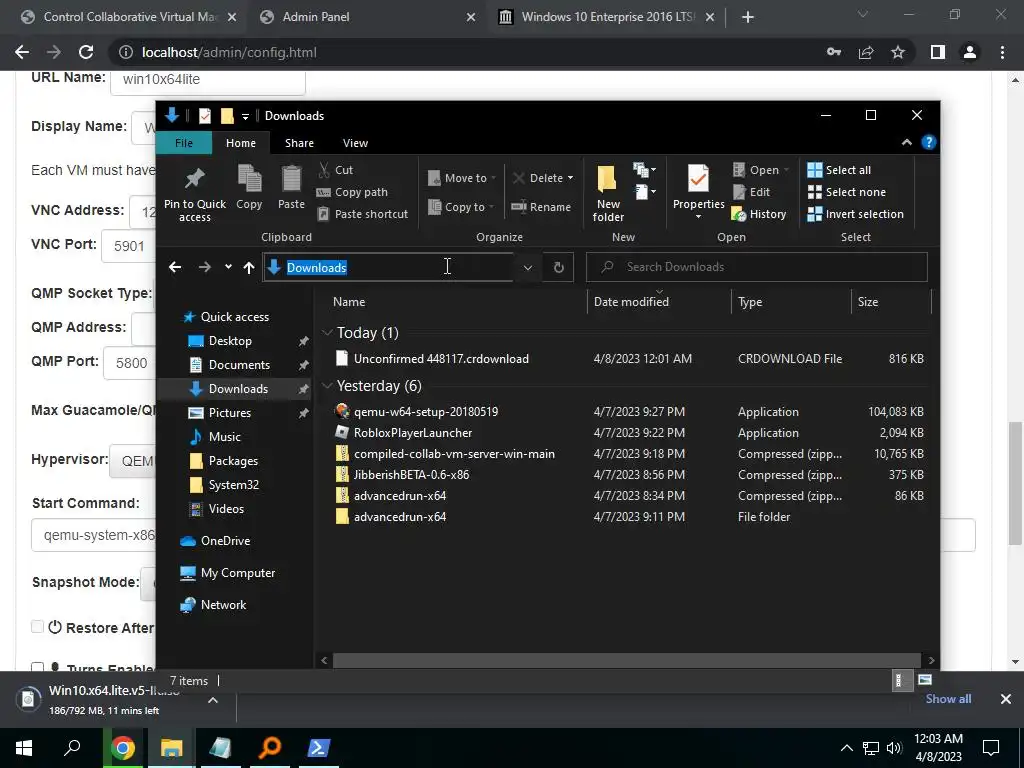Toggle the Restore After checkbox on admin page
Viewport: 1024px width, 768px height.
(37, 627)
